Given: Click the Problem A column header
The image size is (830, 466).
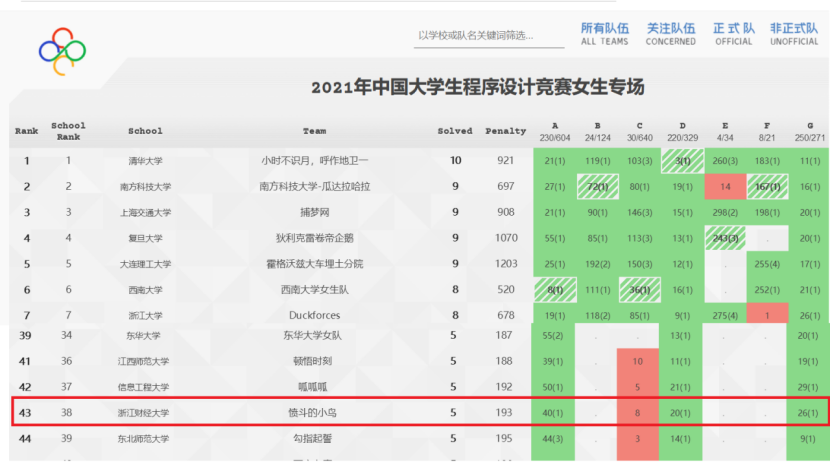Looking at the screenshot, I should pos(555,131).
